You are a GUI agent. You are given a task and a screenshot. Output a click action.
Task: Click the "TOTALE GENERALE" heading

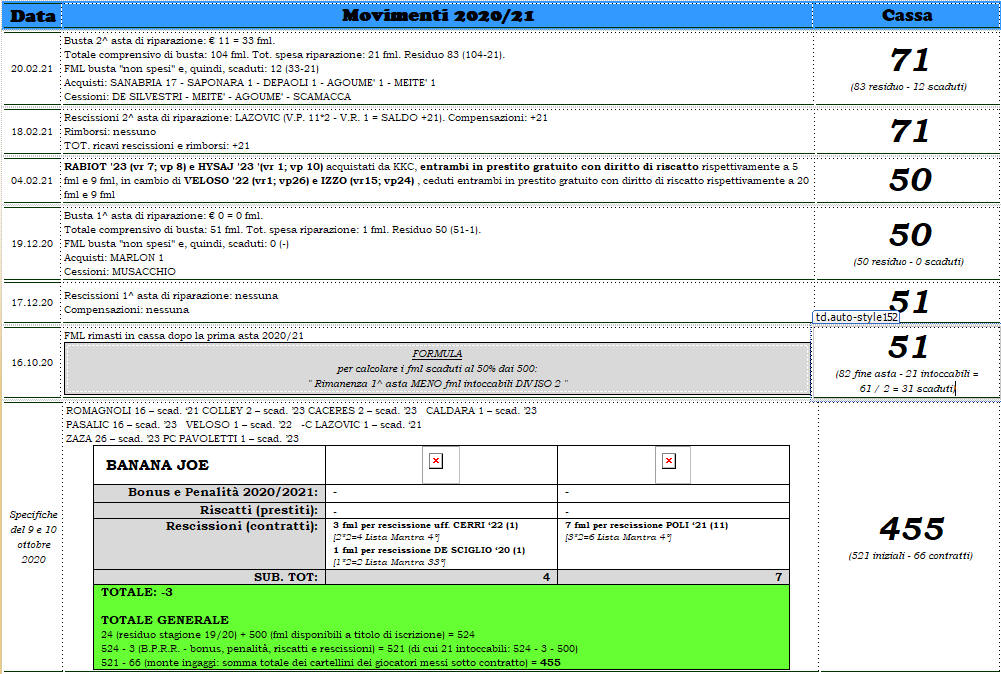165,620
